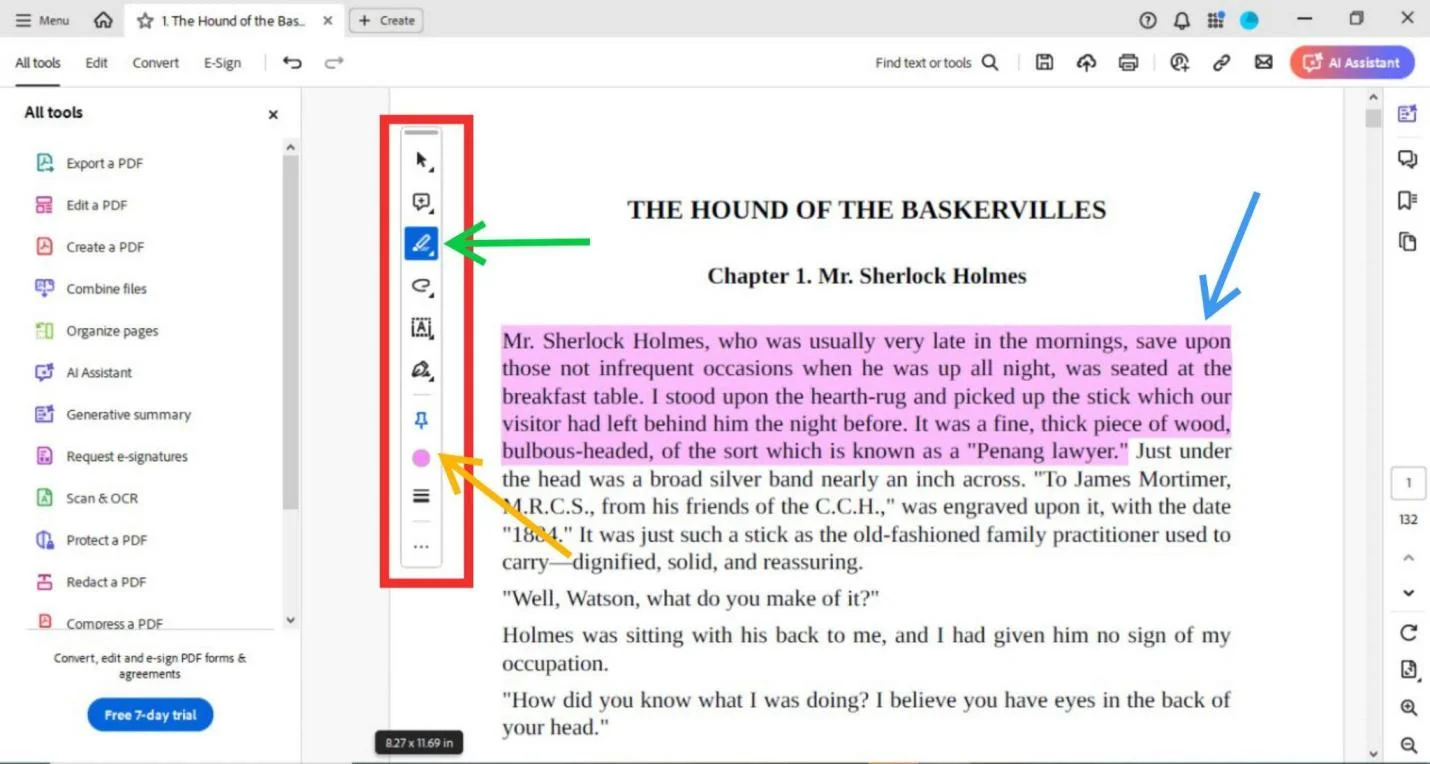The width and height of the screenshot is (1430, 764).
Task: Select the arrow selection tool
Action: [422, 160]
